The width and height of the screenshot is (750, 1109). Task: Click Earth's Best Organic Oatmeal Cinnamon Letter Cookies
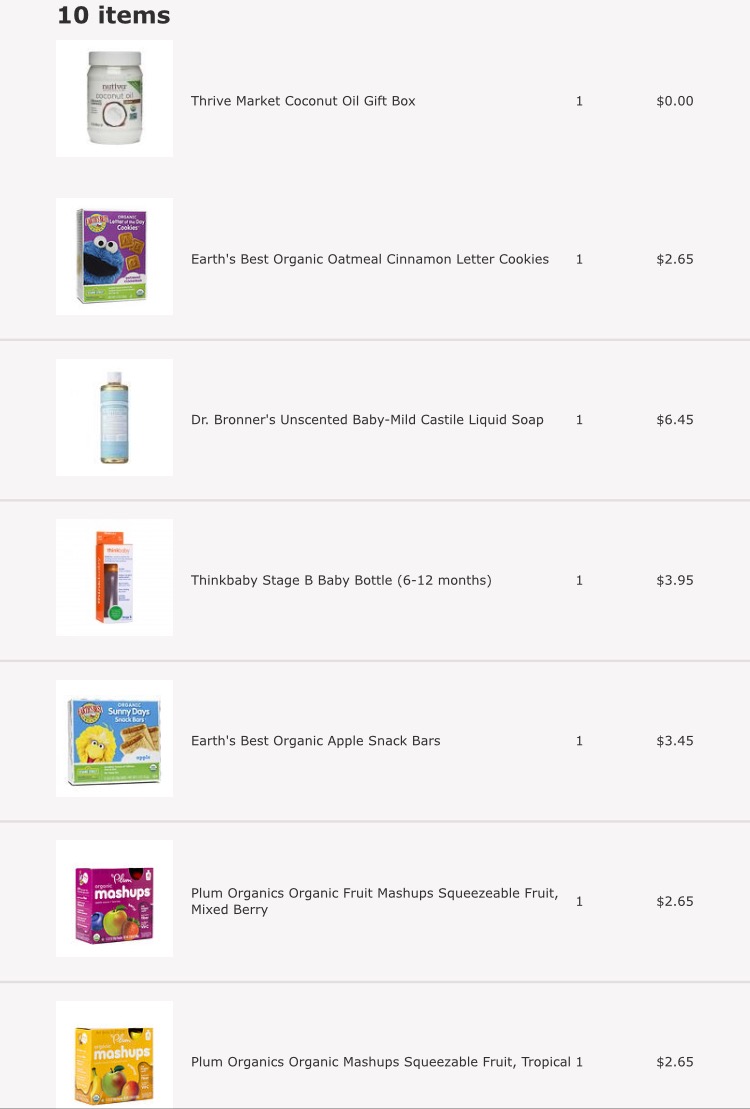[370, 259]
